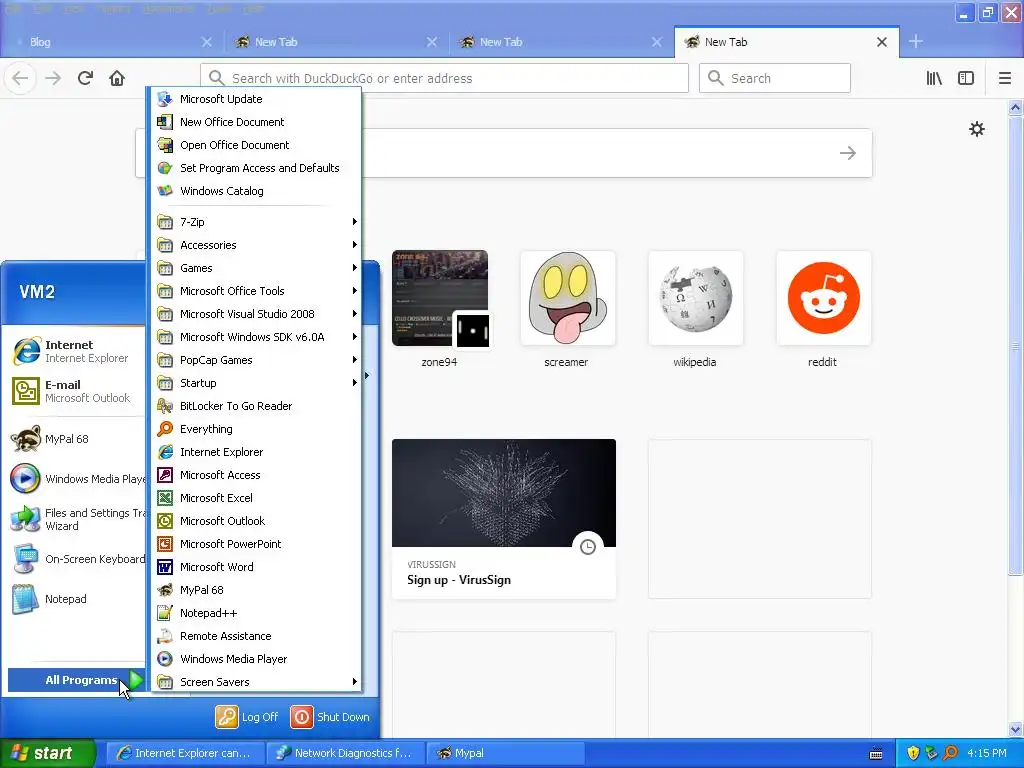Switch to Internet Explorer taskbar window
The height and width of the screenshot is (768, 1024).
pyautogui.click(x=186, y=753)
